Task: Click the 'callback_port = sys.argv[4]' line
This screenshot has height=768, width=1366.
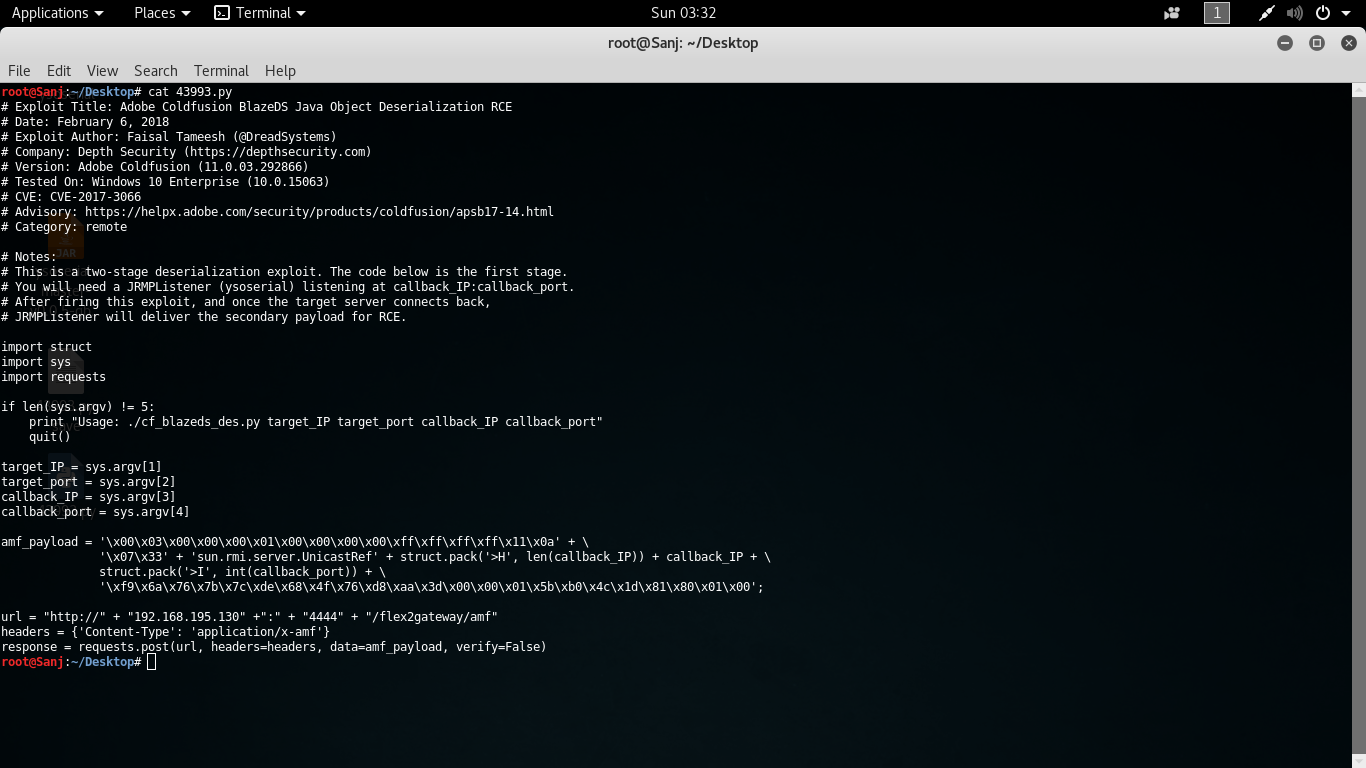Action: [x=95, y=512]
